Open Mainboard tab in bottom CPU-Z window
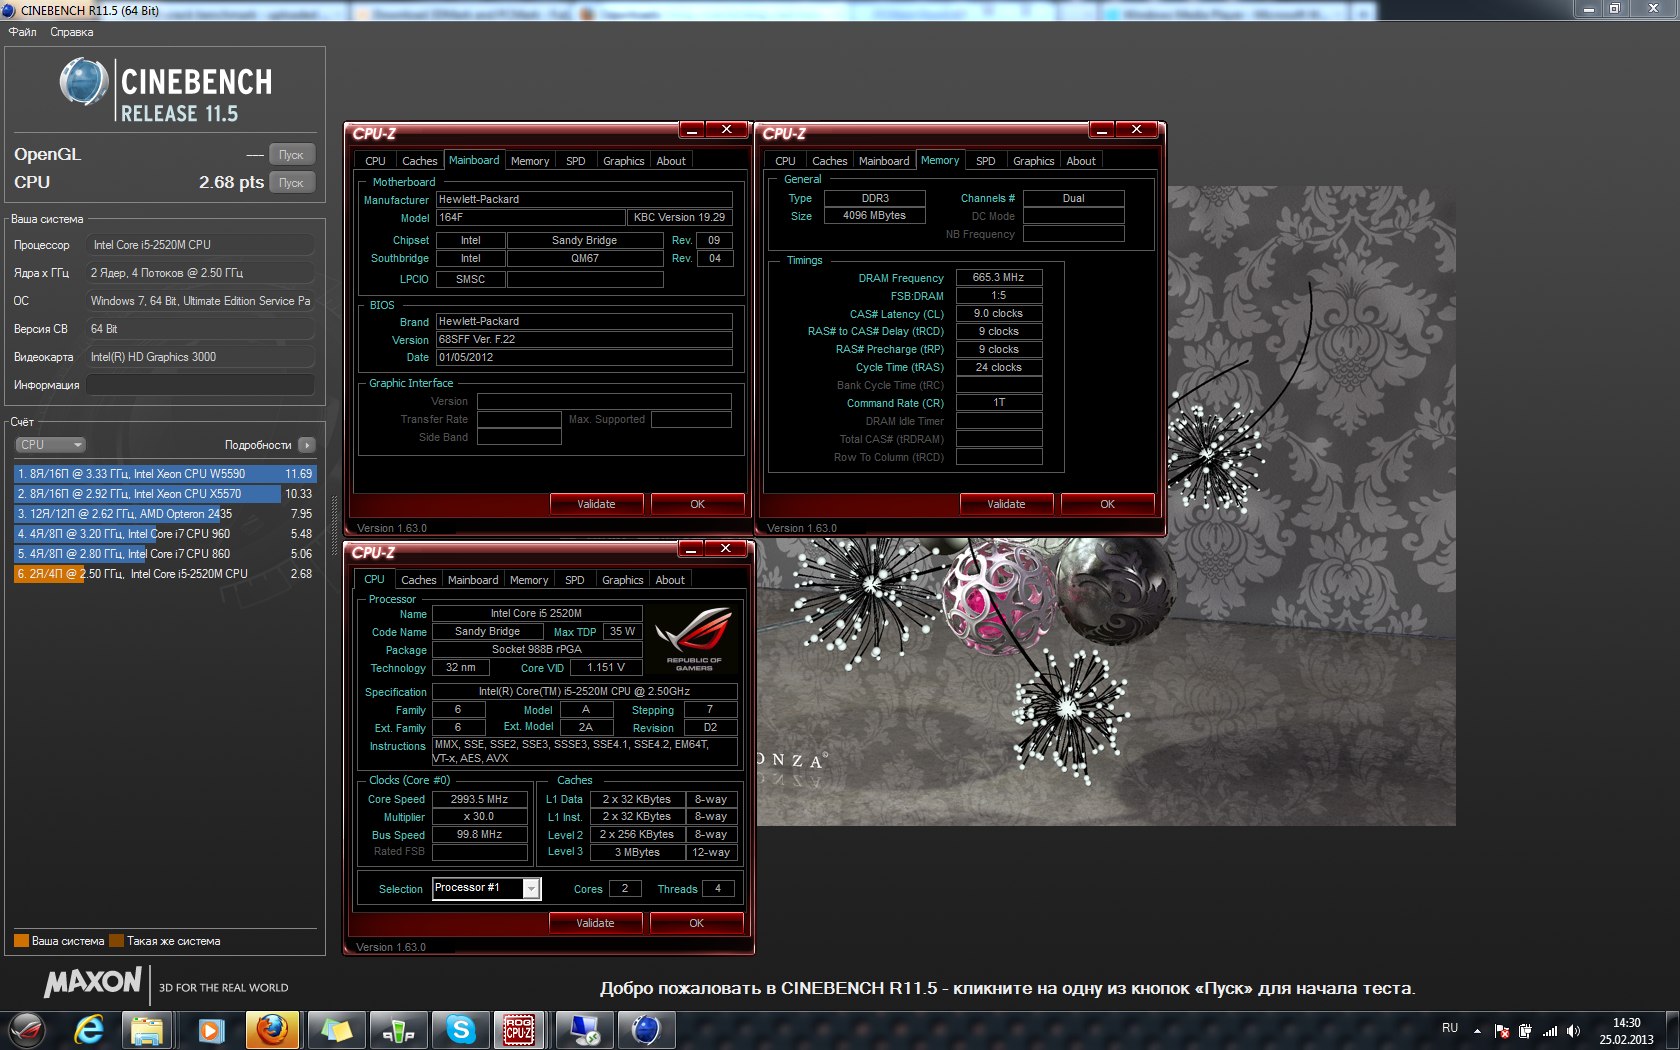This screenshot has width=1680, height=1050. [473, 580]
